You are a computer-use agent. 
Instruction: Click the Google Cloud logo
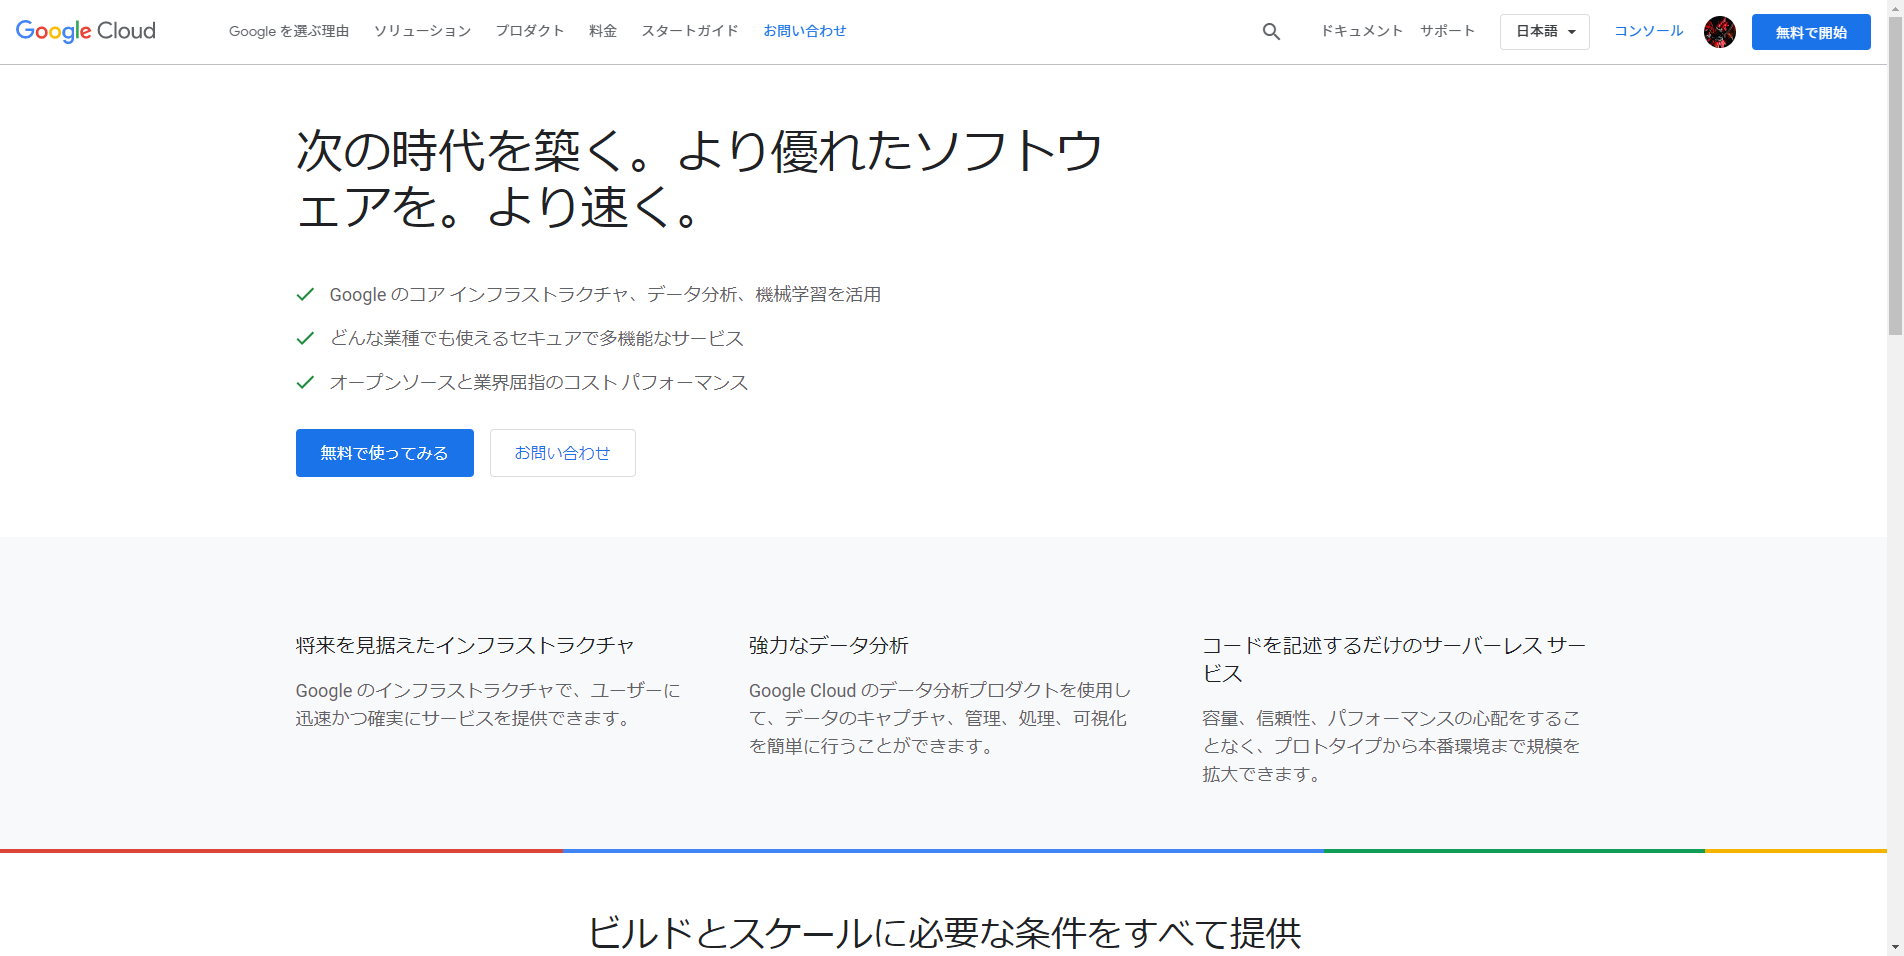click(x=86, y=31)
